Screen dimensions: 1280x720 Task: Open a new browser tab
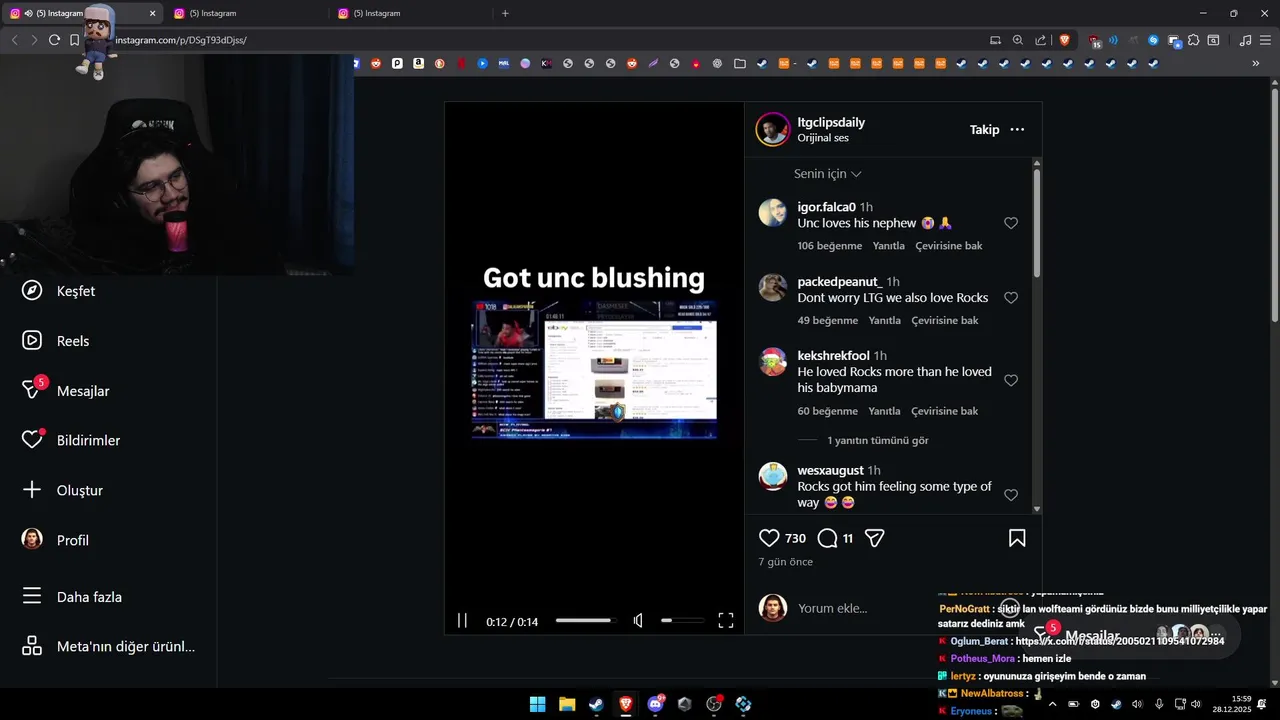pos(505,13)
